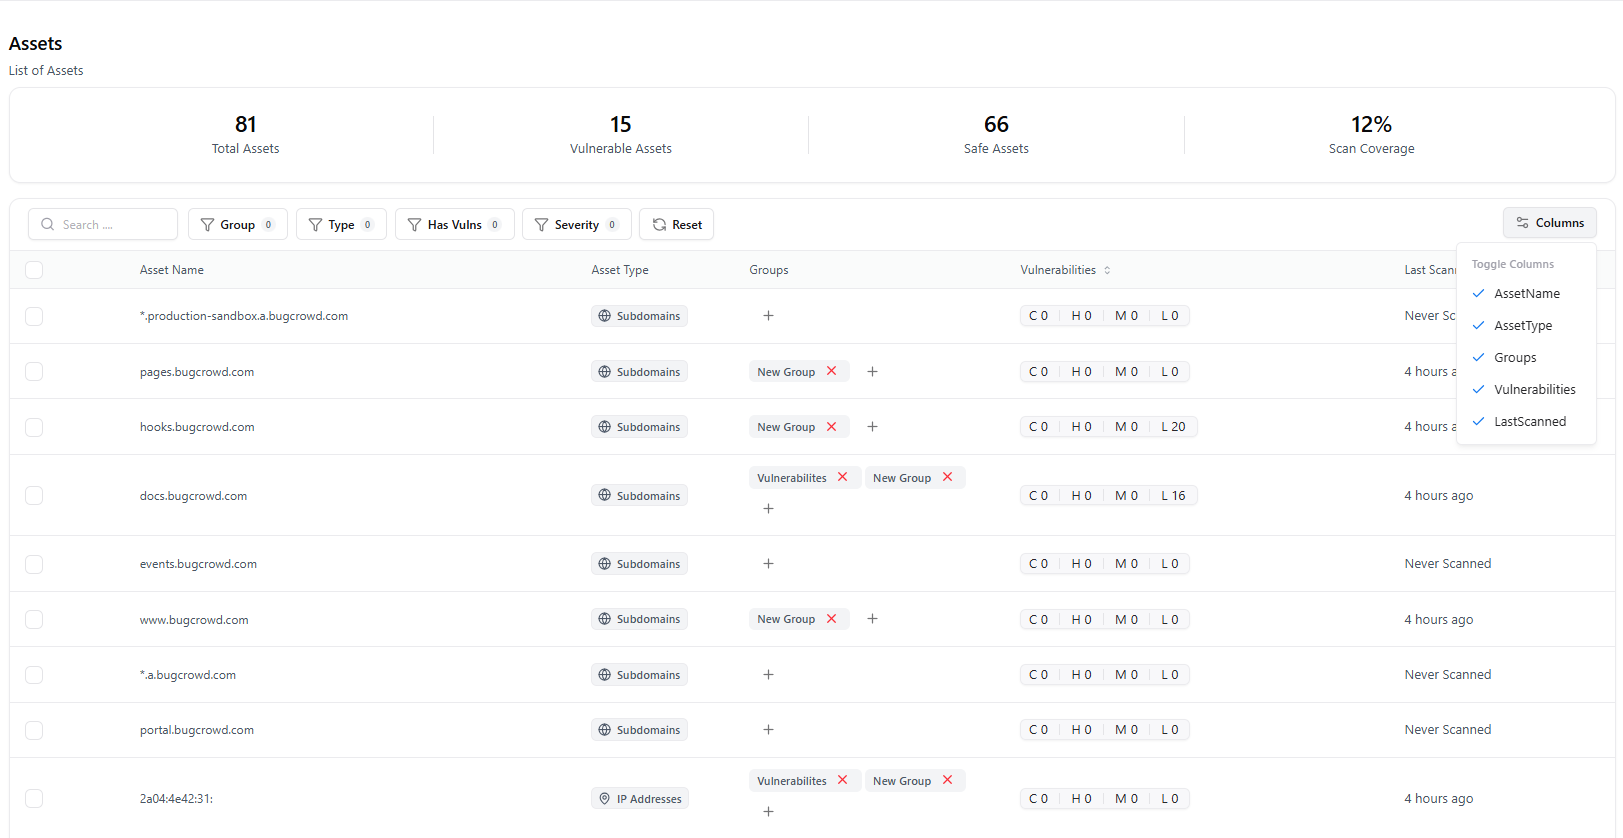Sort by Vulnerabilities column arrows
Viewport: 1623px width, 838px height.
tap(1107, 270)
